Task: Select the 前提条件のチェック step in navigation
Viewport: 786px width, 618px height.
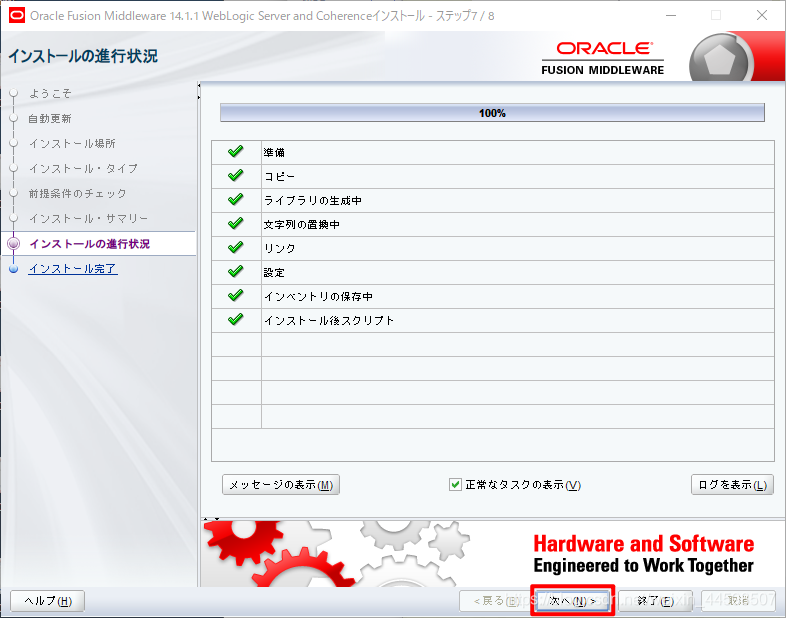Action: [x=78, y=193]
